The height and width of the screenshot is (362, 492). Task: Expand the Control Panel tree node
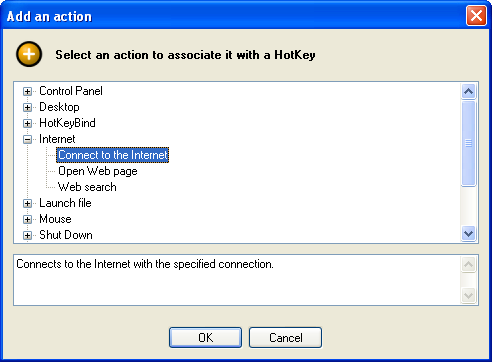pyautogui.click(x=27, y=91)
